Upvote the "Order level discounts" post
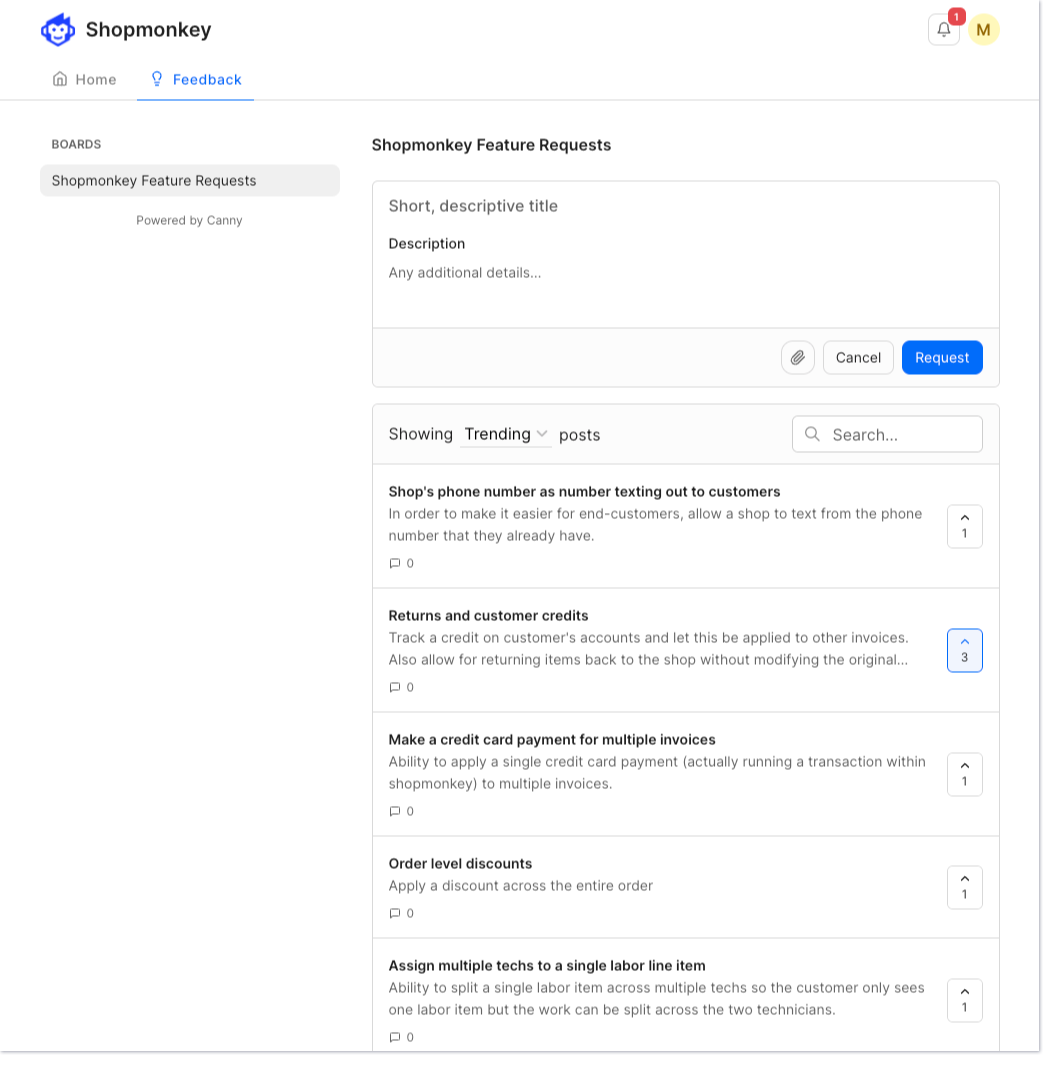The width and height of the screenshot is (1059, 1071). pos(964,887)
